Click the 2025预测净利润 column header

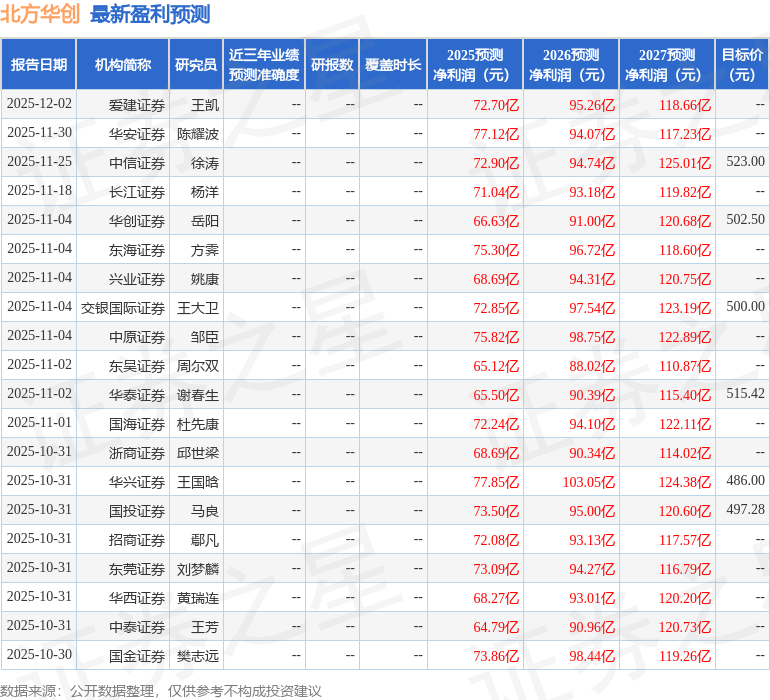[475, 65]
